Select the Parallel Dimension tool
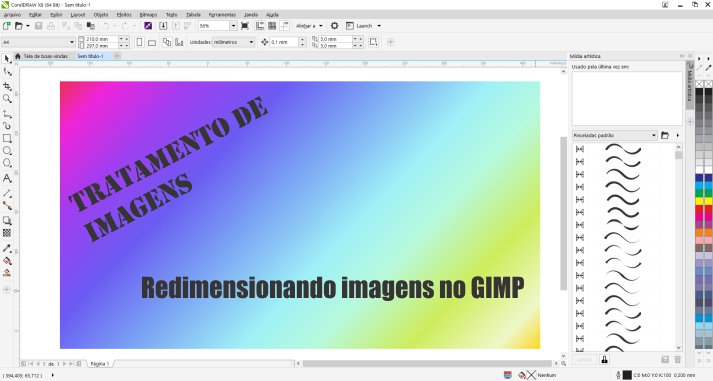Viewport: 713px width, 381px height. [7, 193]
